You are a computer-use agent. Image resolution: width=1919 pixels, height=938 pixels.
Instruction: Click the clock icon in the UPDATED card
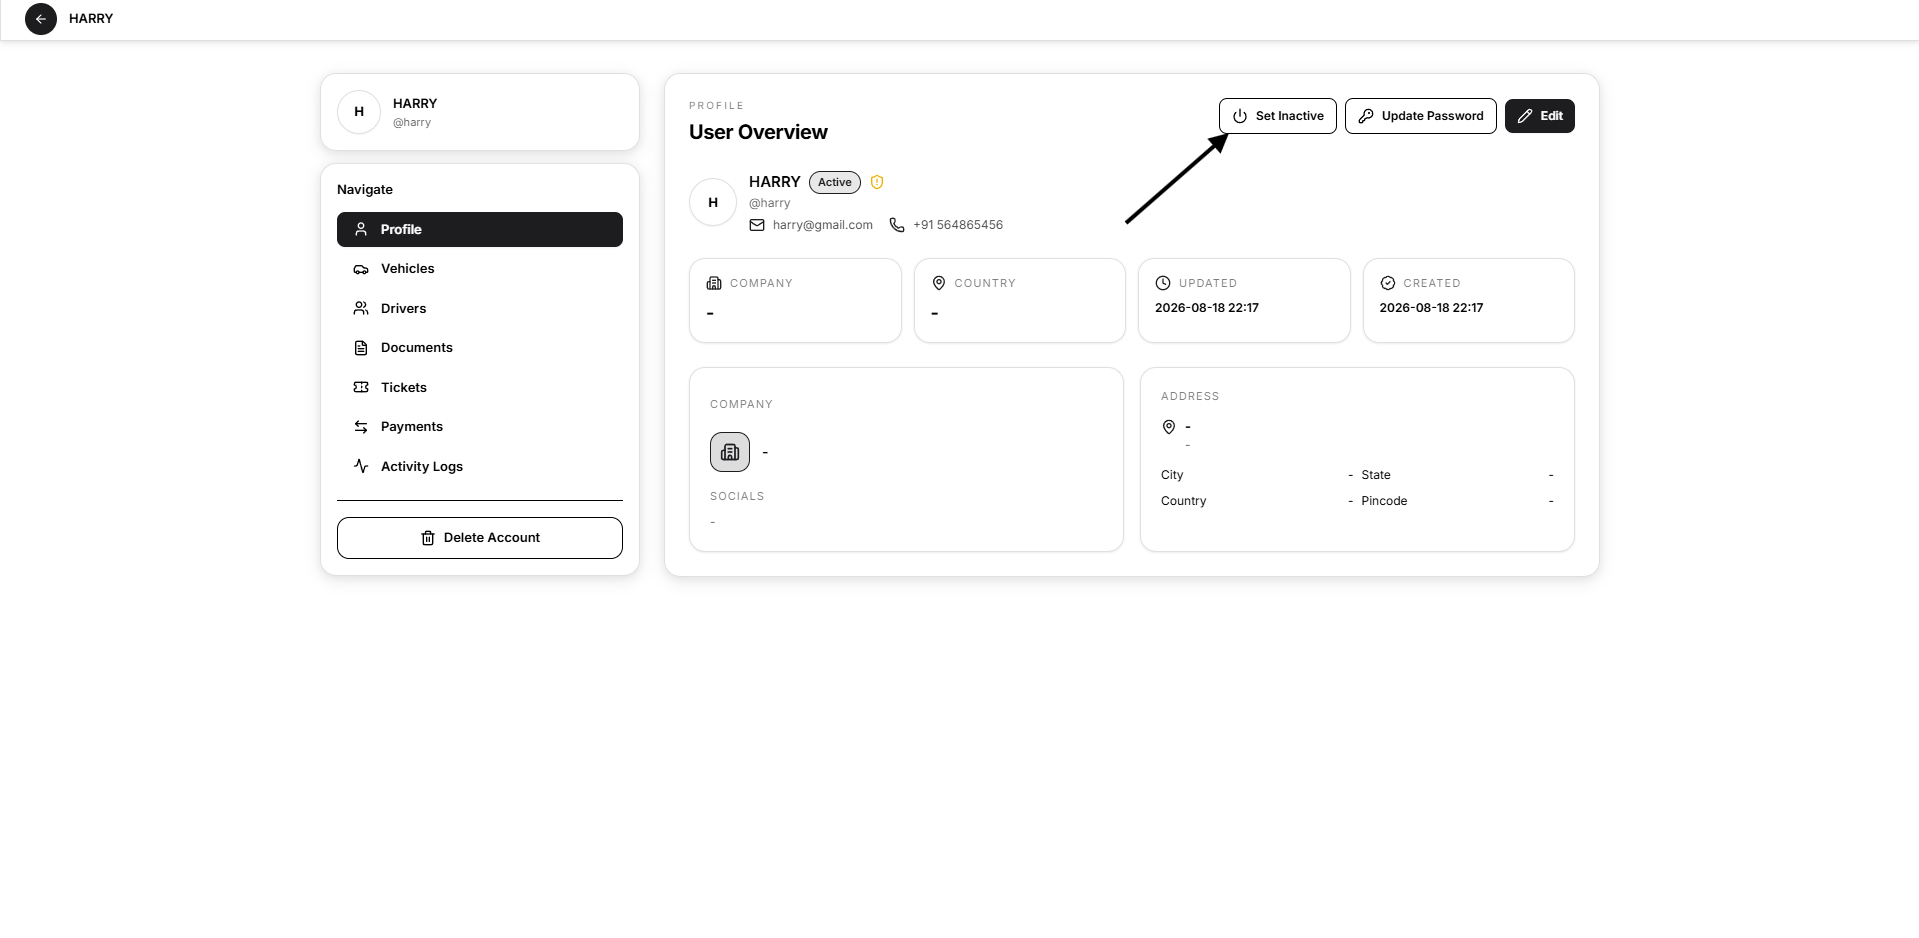[x=1163, y=283]
